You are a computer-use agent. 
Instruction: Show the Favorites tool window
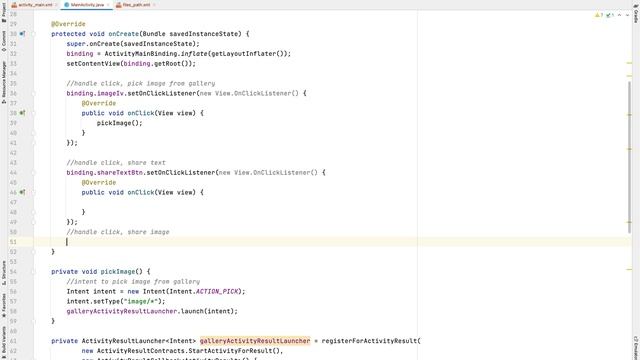click(x=4, y=306)
